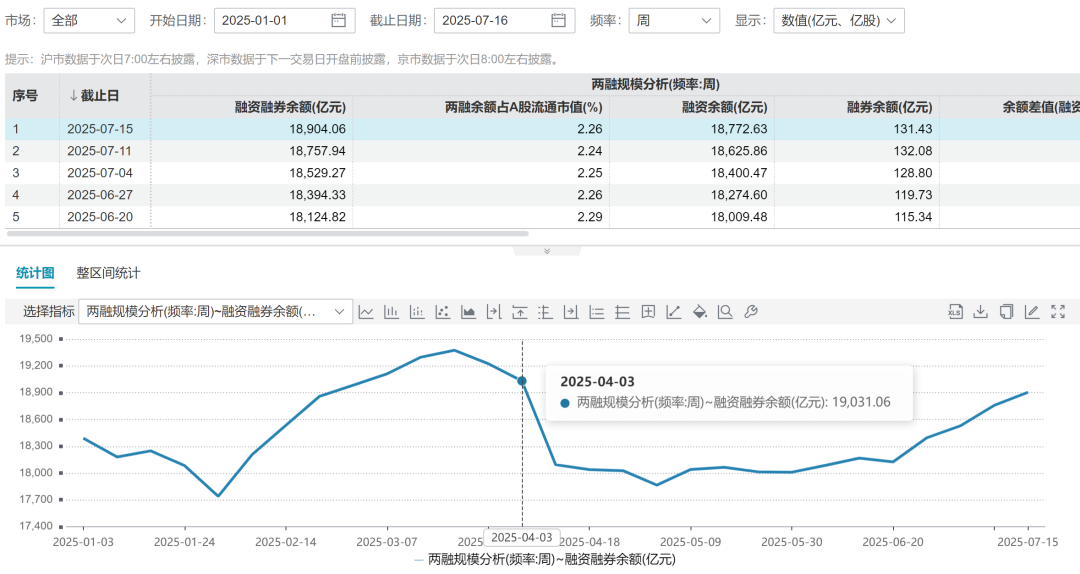Click the 融资余额 cell 18,274.60
Screen dimensions: 1080x574
739,195
